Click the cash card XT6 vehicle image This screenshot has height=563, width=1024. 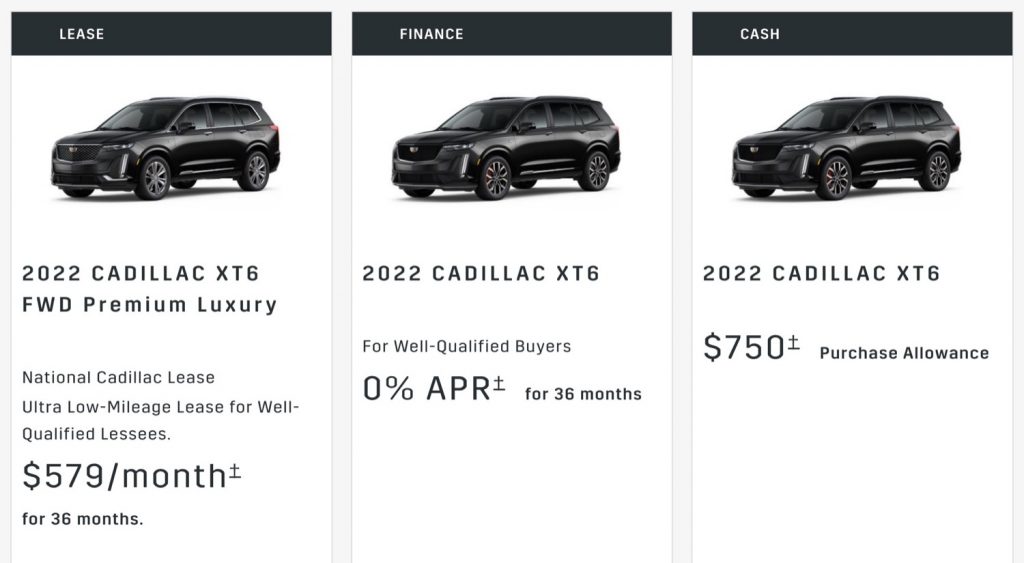[847, 148]
